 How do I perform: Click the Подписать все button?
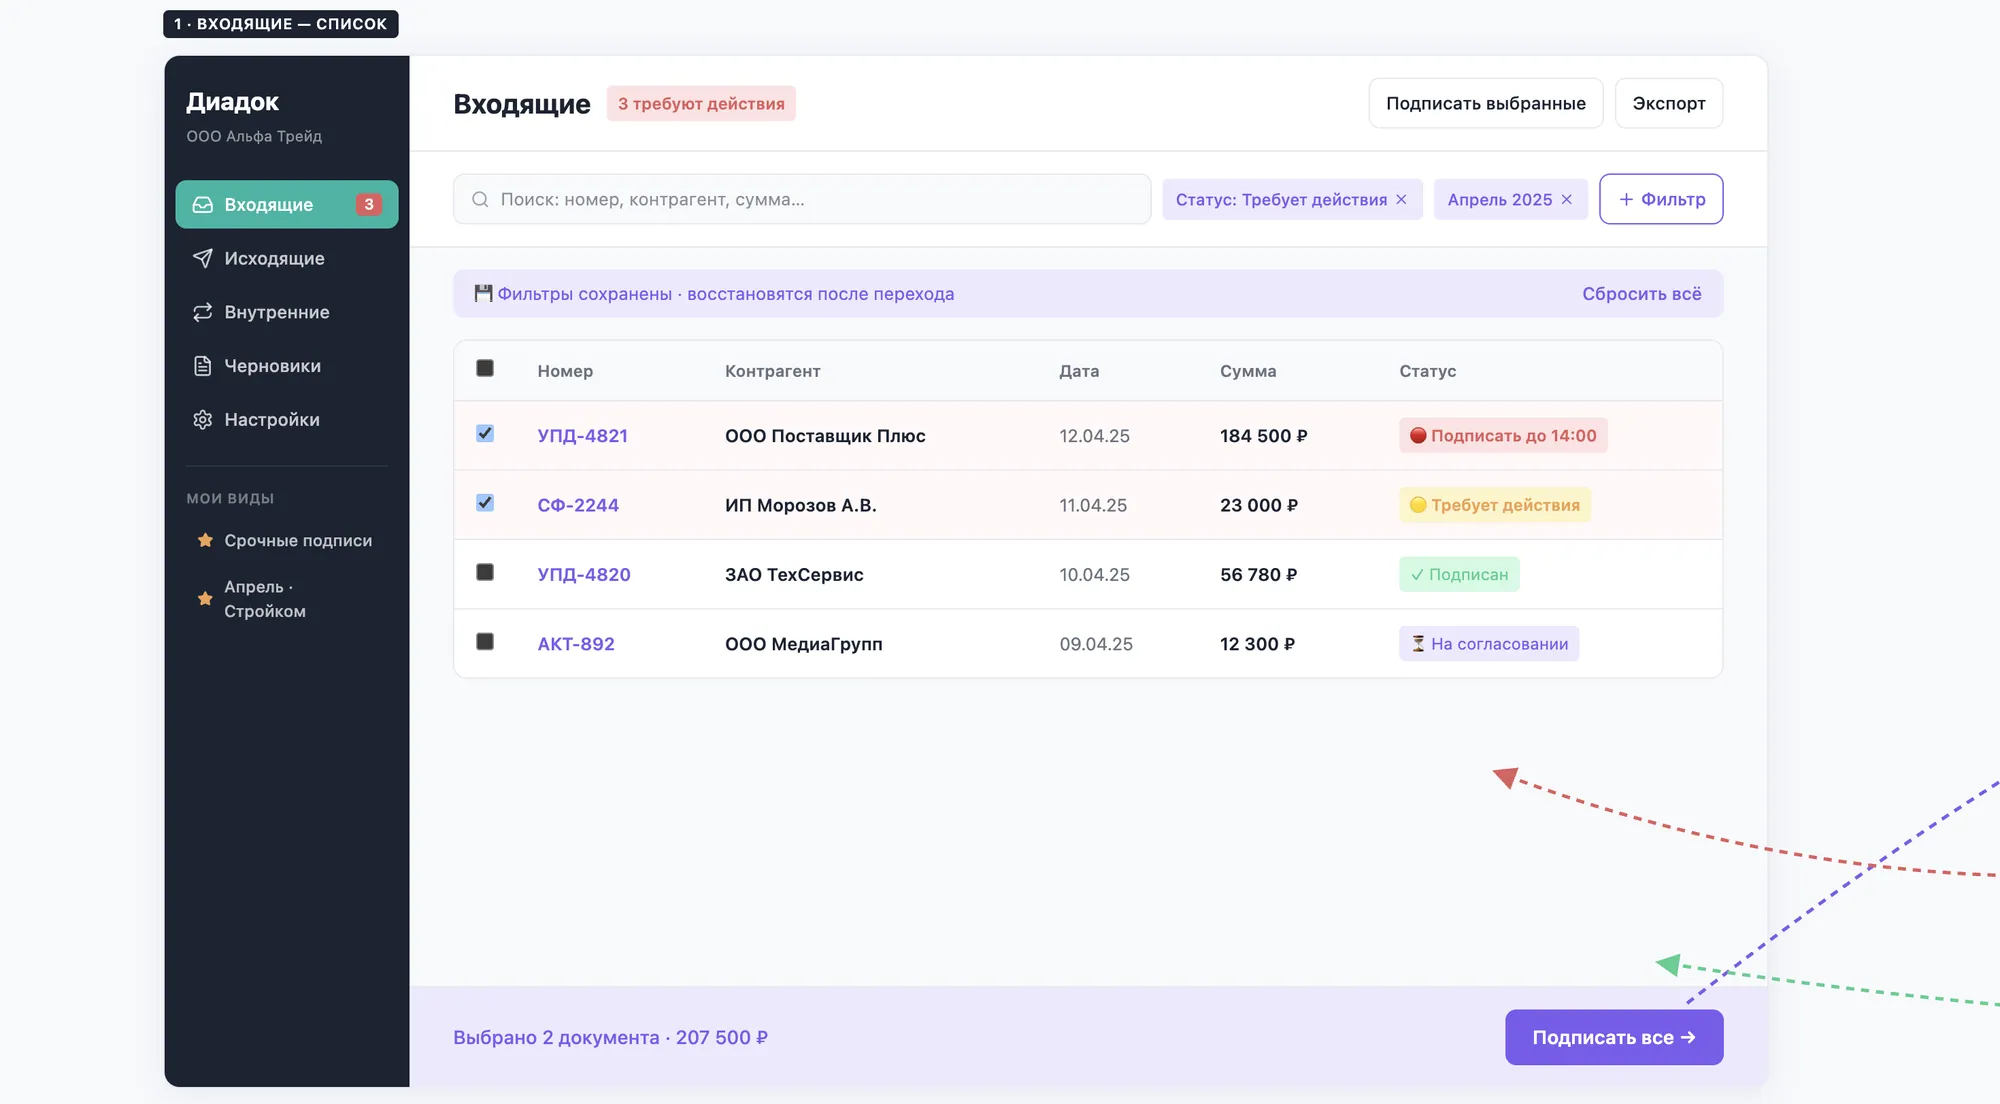pos(1614,1037)
